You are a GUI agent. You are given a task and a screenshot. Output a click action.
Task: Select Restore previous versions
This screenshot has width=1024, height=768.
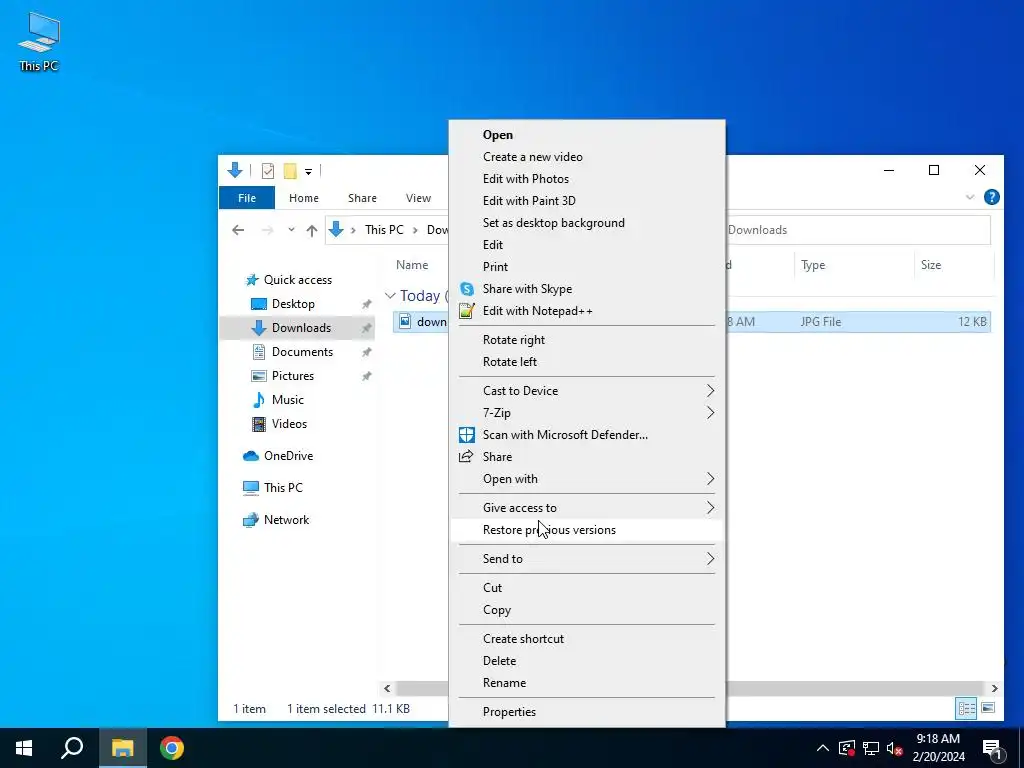point(587,530)
